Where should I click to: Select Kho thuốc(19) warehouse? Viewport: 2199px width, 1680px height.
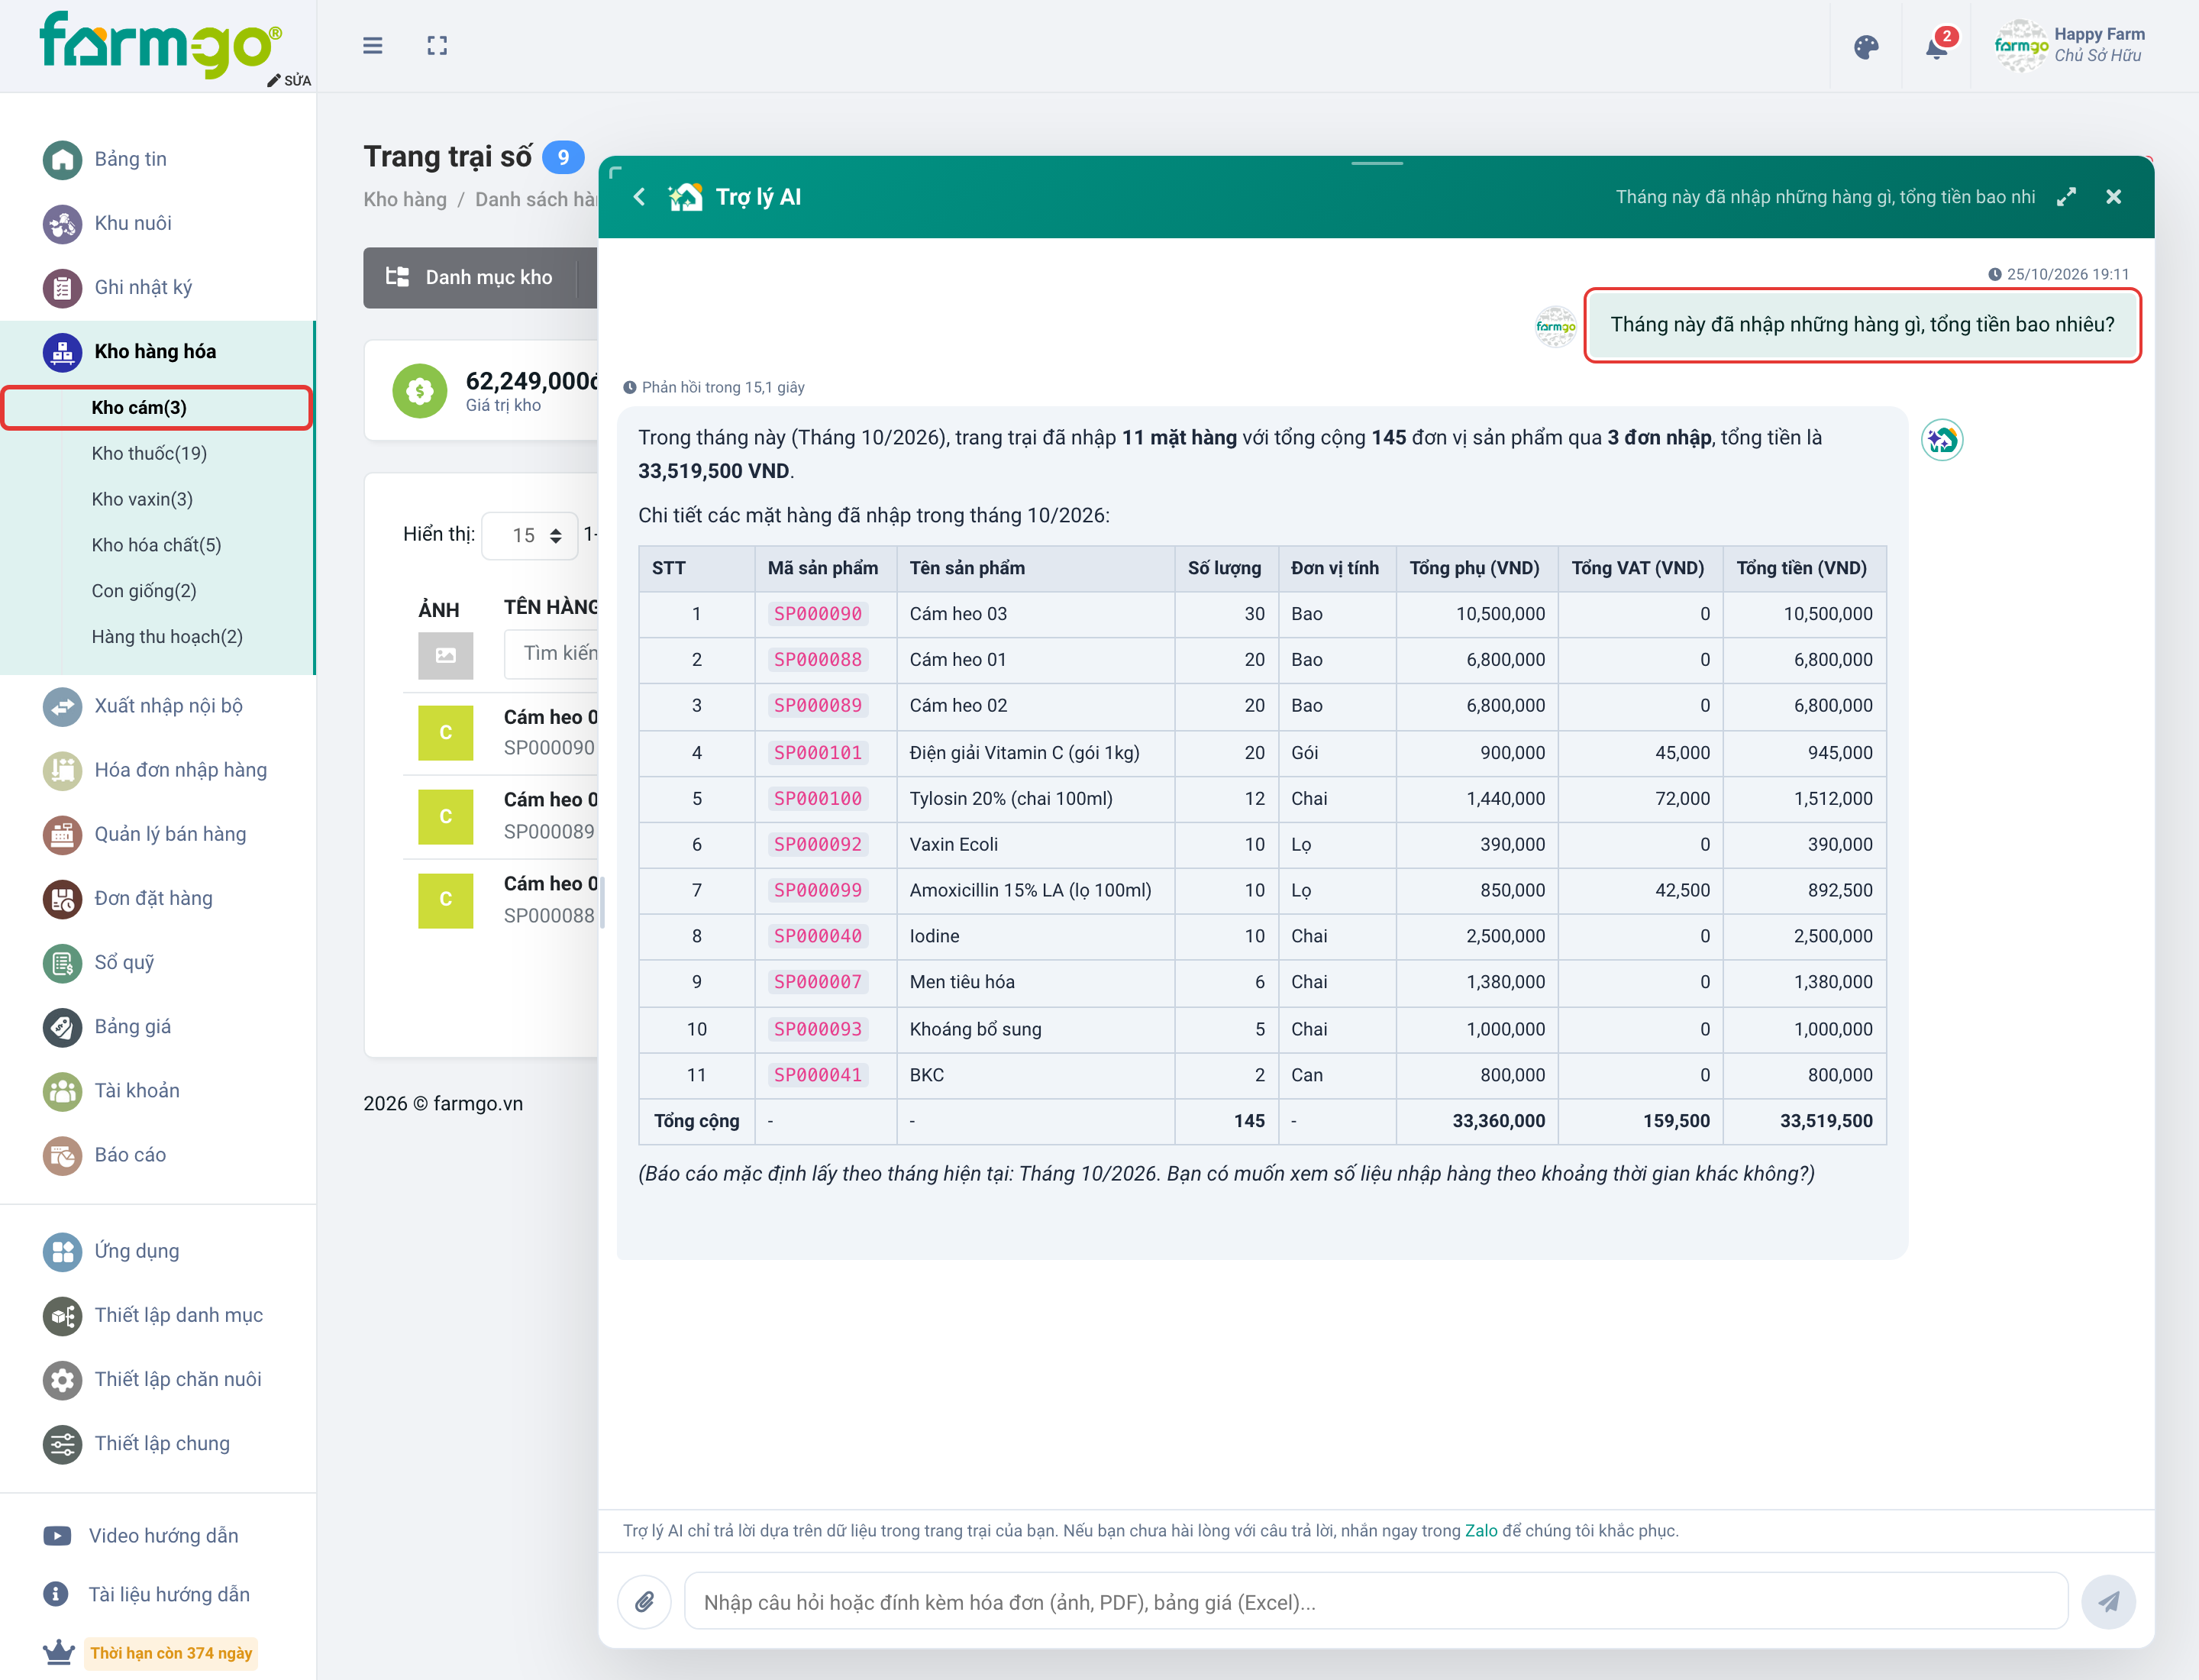coord(149,453)
